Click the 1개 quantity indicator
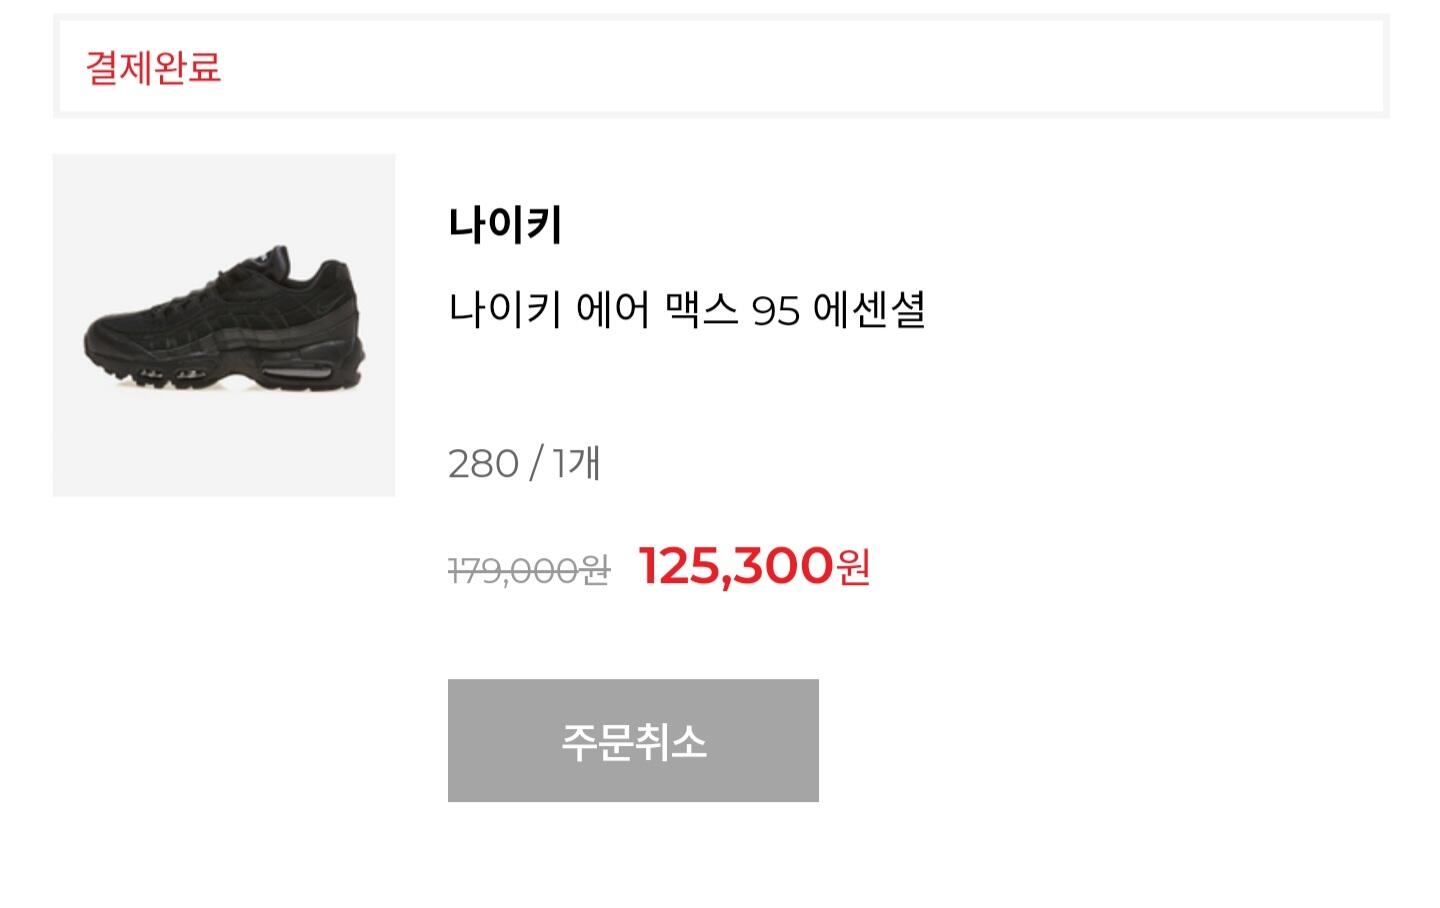Viewport: 1440px width, 908px height. pos(576,464)
